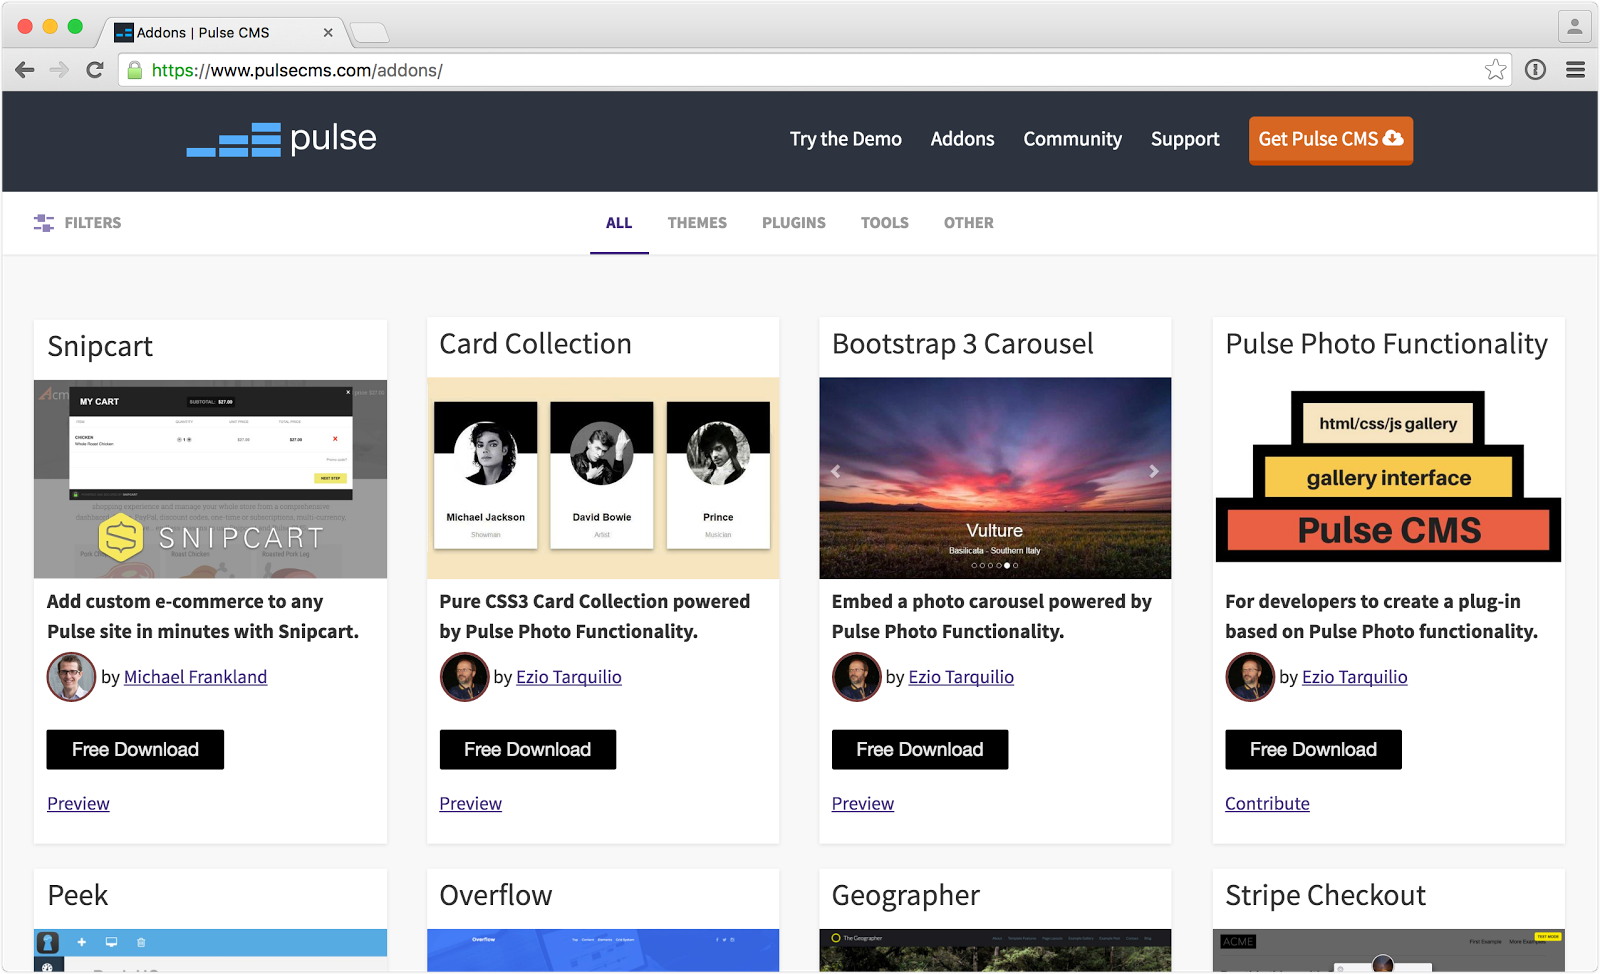Go forward with the browser forward arrow
1600x974 pixels.
[x=60, y=70]
